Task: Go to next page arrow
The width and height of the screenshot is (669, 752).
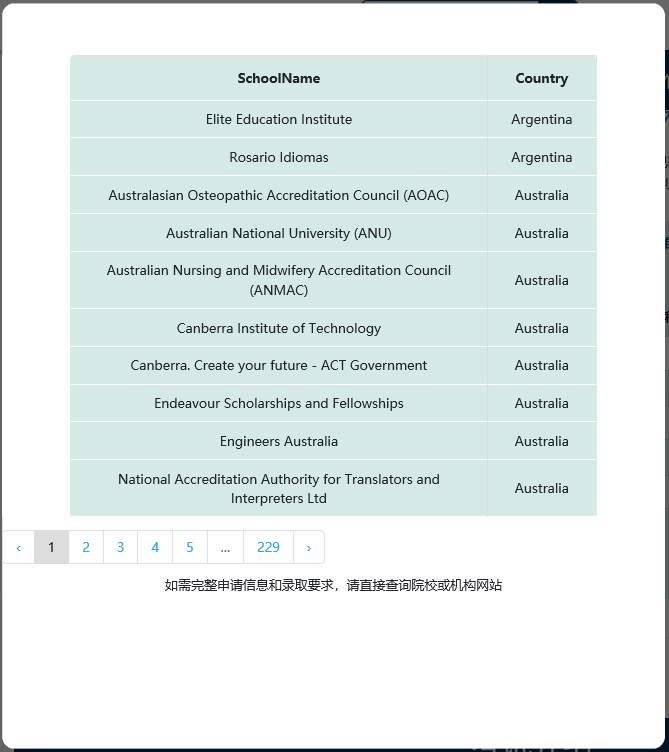Action: [309, 547]
